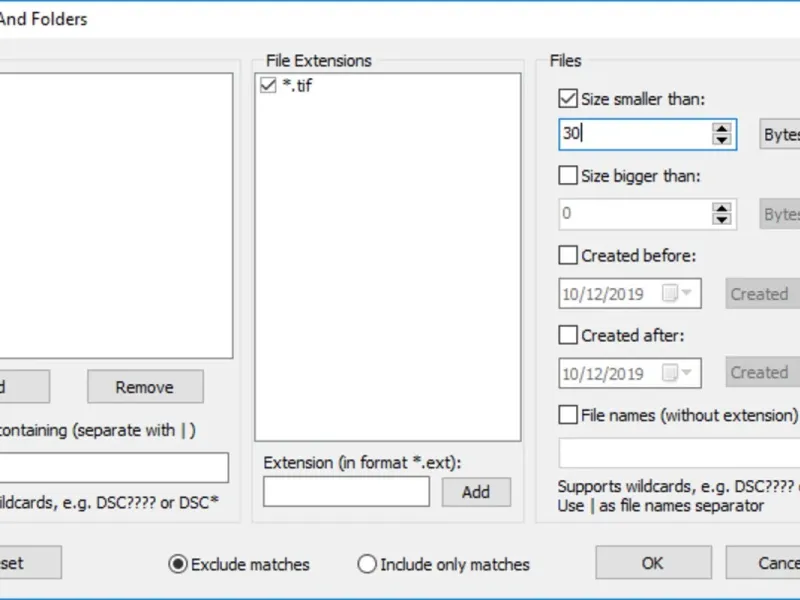The image size is (800, 600).
Task: Click the 10/12/2019 Created after date
Action: 604,373
